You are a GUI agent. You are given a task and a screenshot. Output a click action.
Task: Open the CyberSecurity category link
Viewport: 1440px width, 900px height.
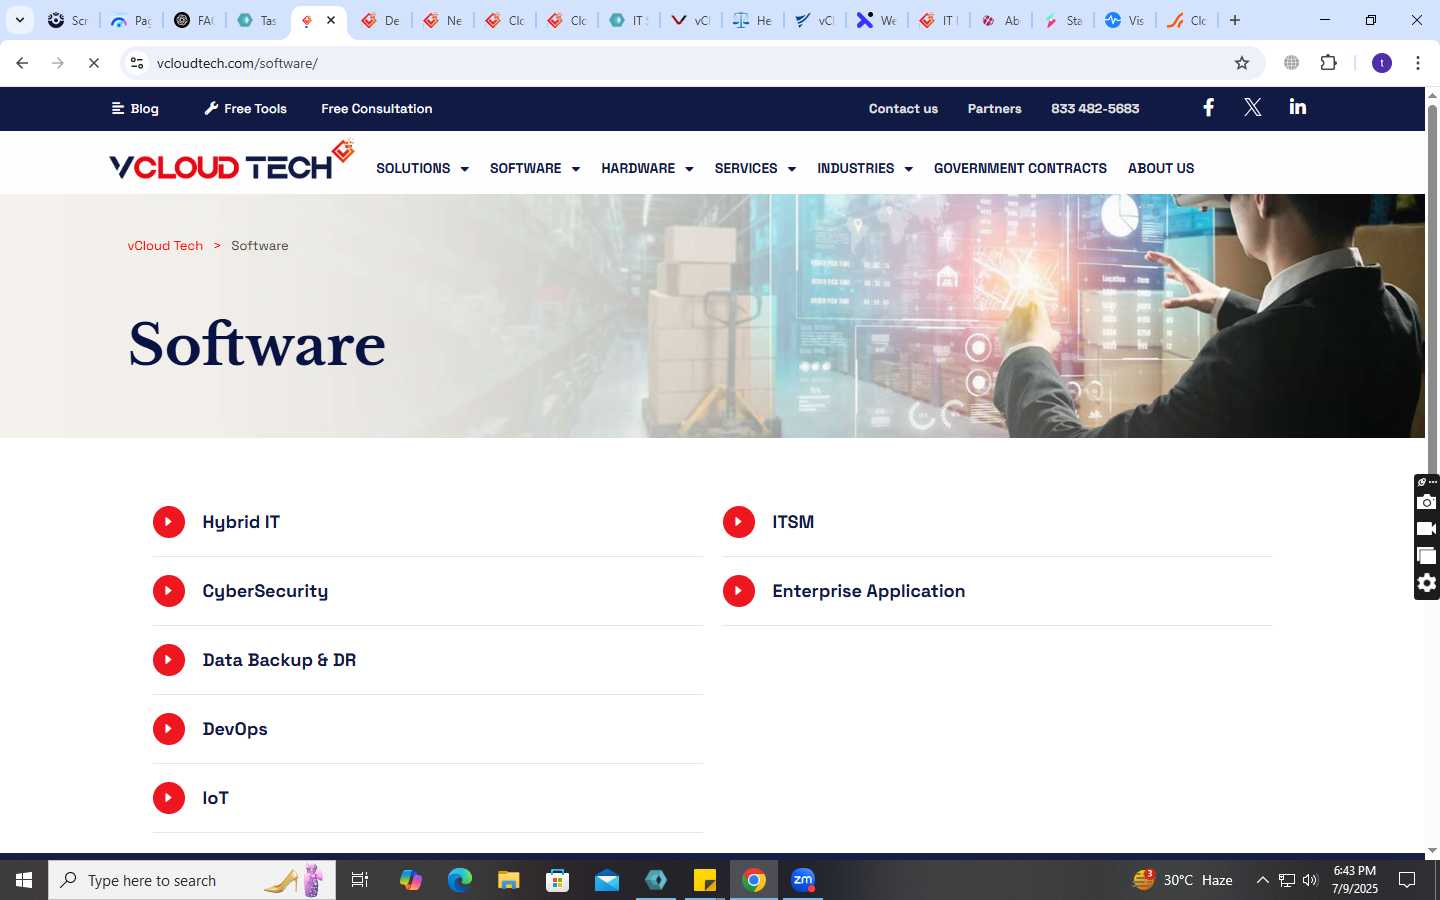pyautogui.click(x=265, y=591)
